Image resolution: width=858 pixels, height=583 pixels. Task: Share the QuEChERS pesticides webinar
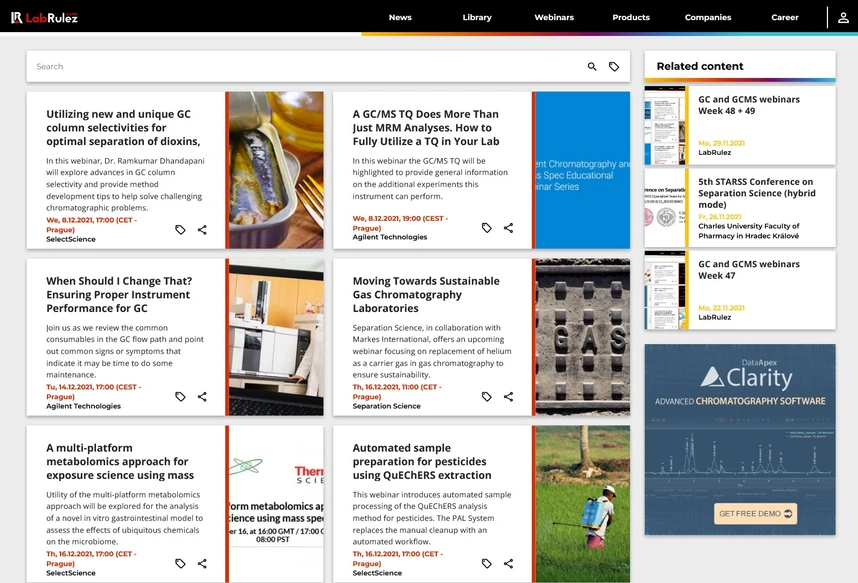tap(508, 563)
